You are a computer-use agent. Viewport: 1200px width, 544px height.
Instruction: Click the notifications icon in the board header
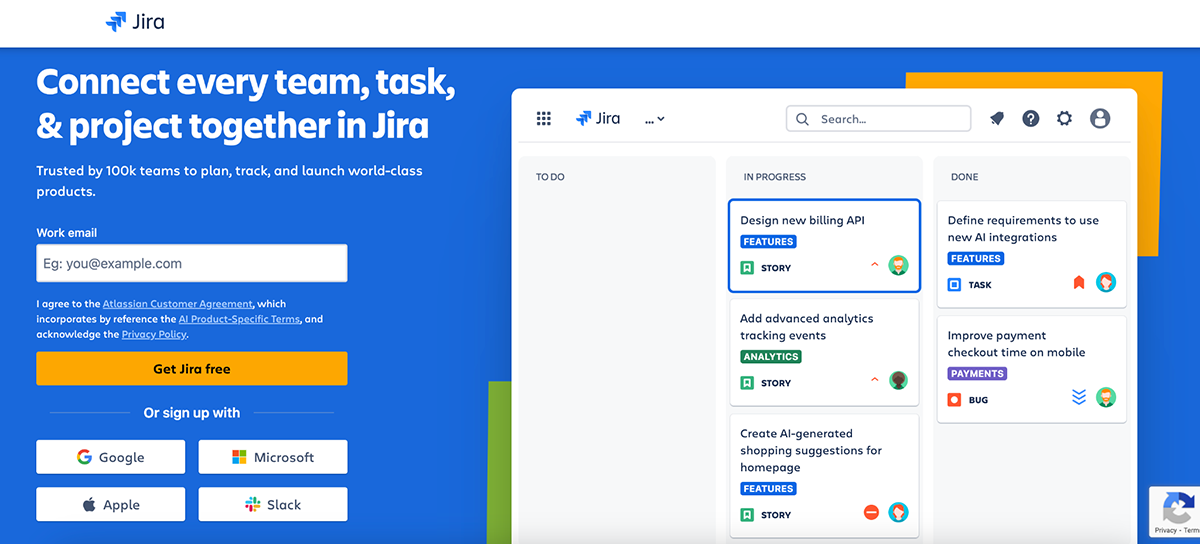[997, 119]
